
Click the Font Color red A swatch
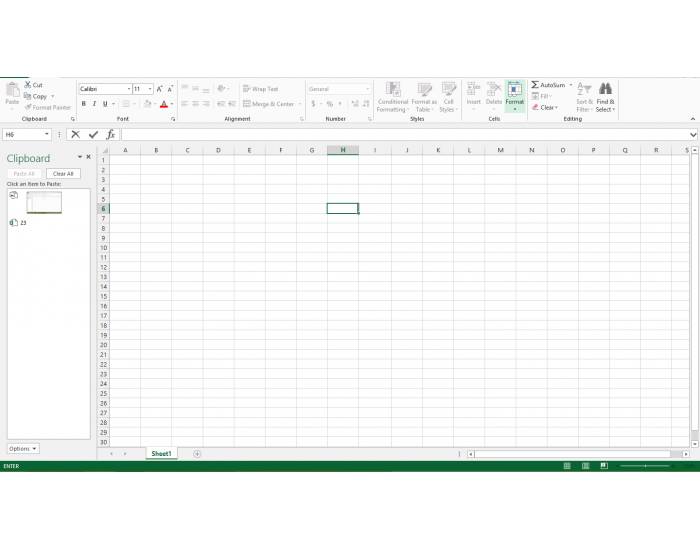164,104
